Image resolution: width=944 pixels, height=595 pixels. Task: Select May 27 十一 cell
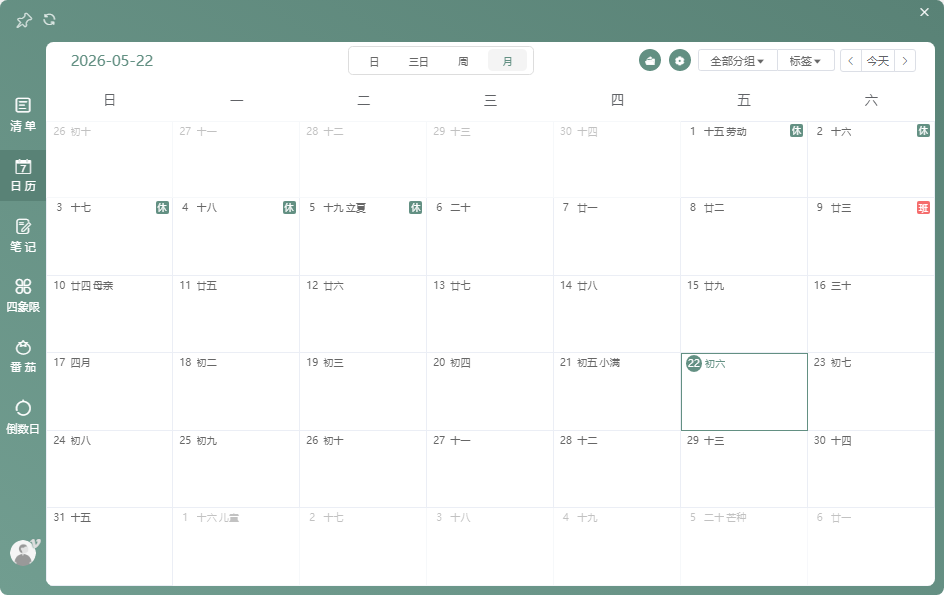490,469
